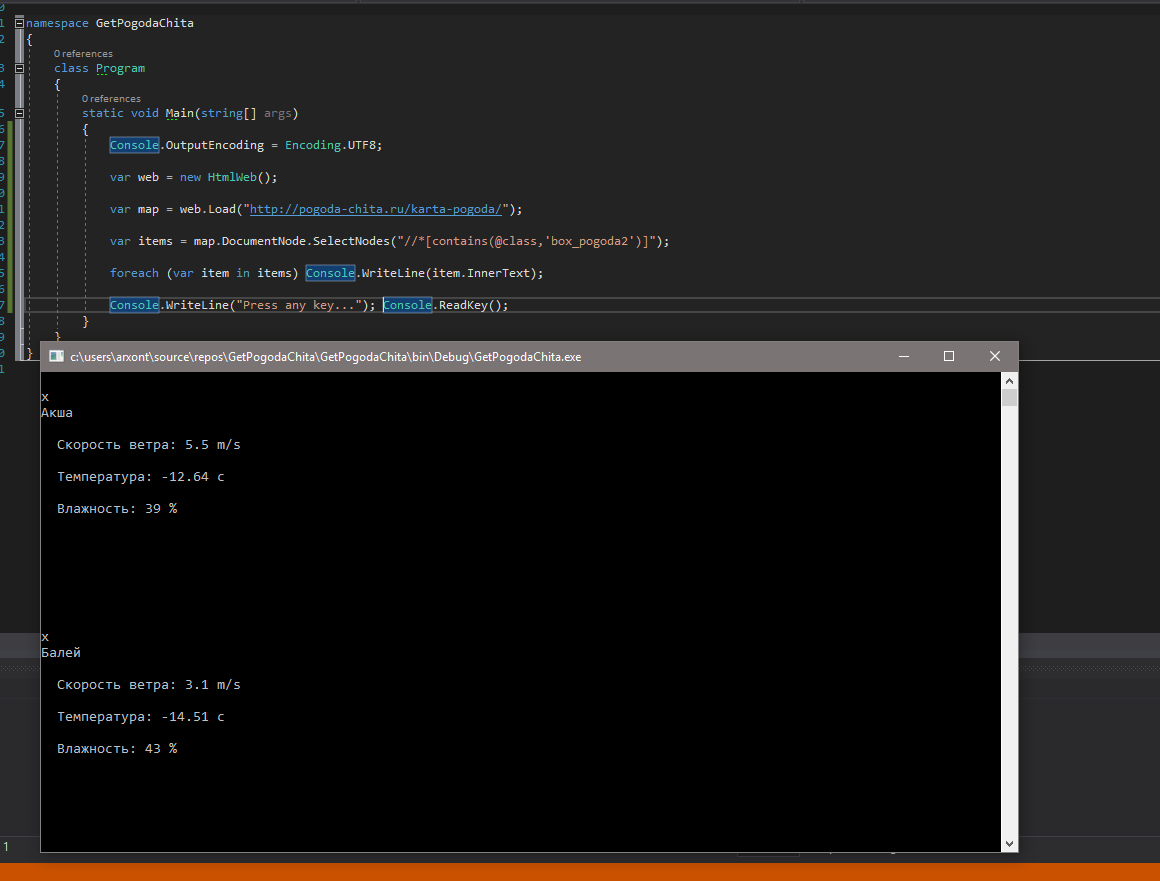The image size is (1160, 881).
Task: Click the console vertical scrollbar thumb
Action: point(1010,398)
